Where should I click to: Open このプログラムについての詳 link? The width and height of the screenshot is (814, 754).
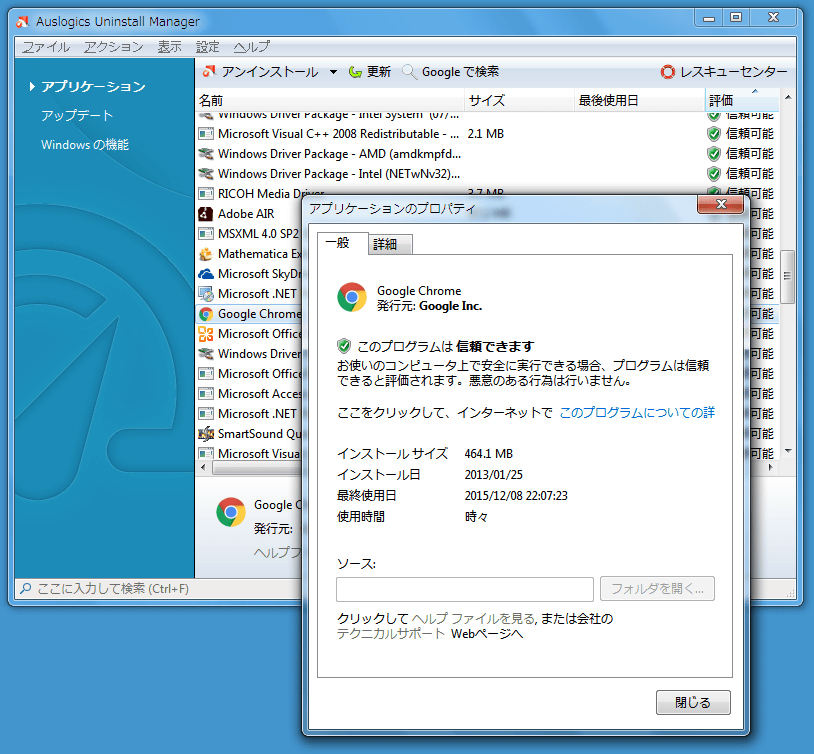637,412
